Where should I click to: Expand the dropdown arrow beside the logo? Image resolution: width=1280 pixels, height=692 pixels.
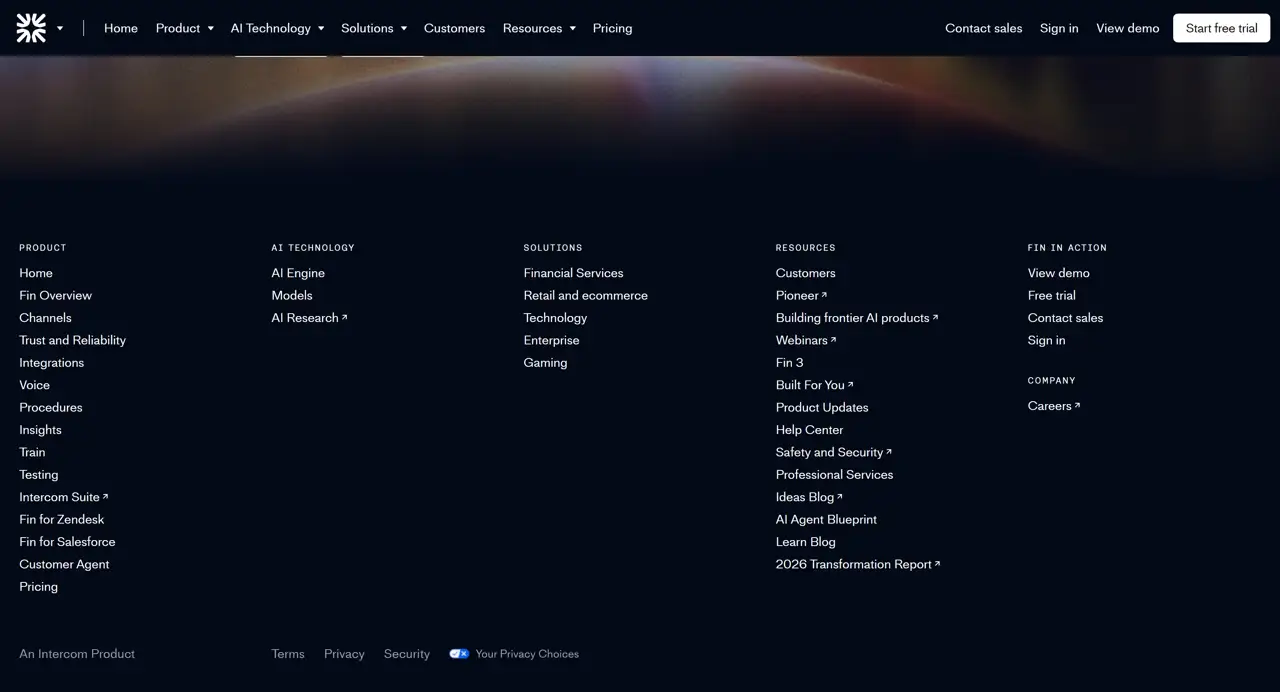point(60,28)
